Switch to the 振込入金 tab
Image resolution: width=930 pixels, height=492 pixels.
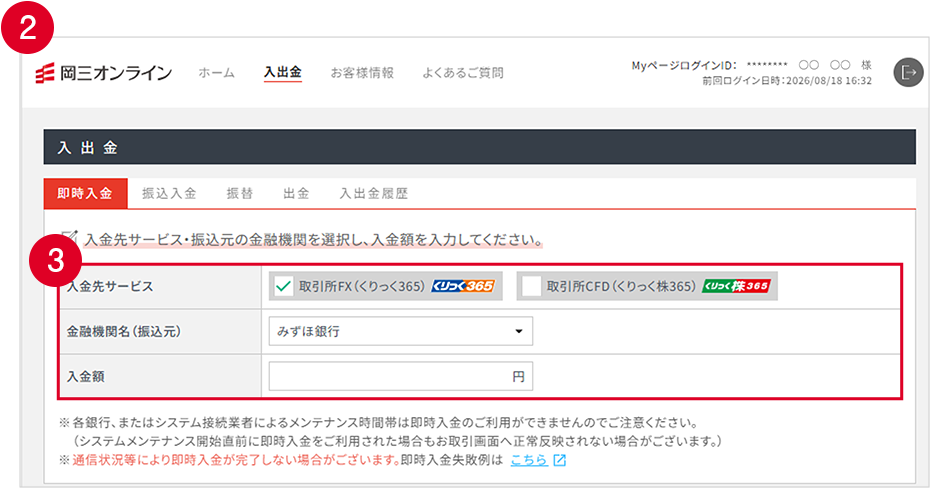(x=169, y=193)
